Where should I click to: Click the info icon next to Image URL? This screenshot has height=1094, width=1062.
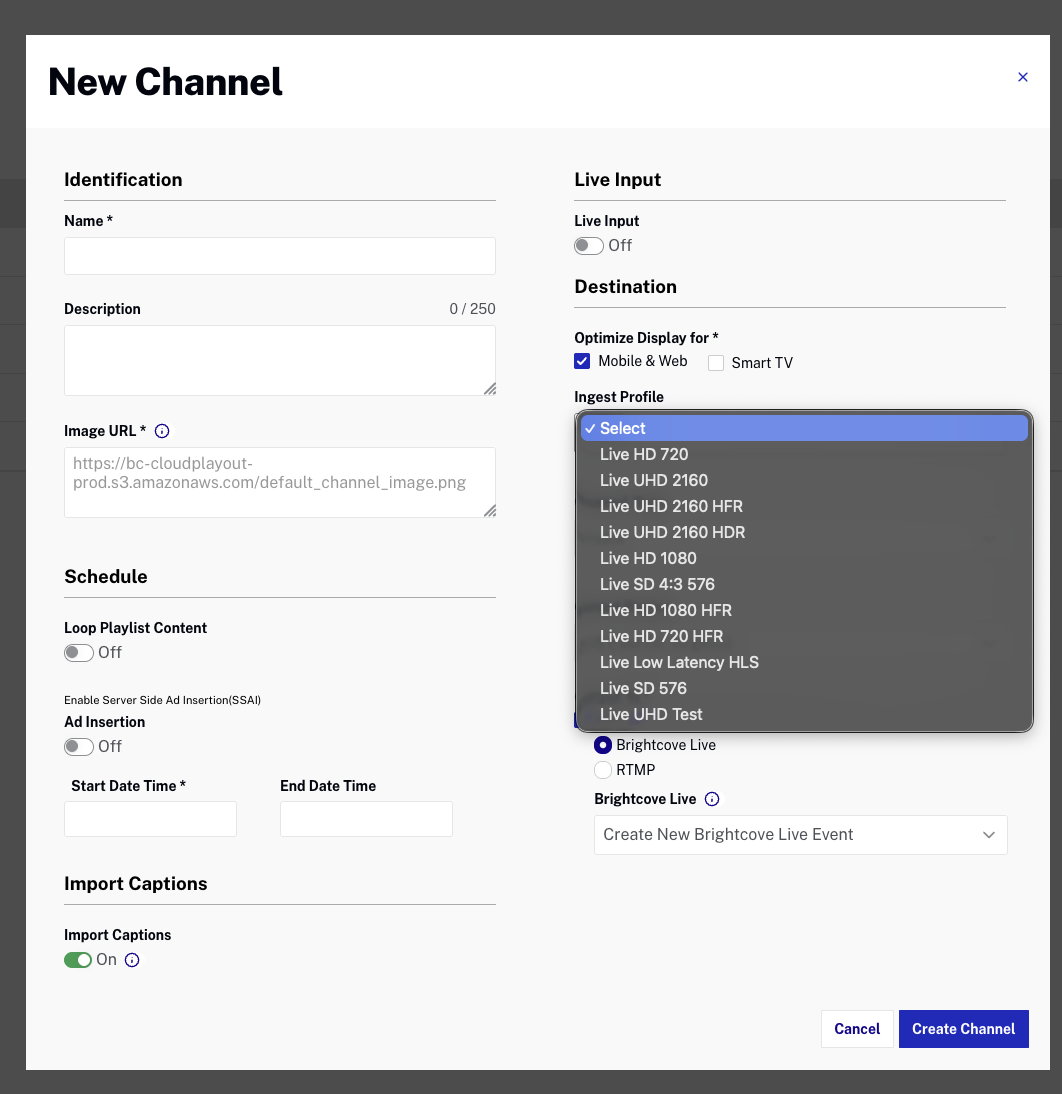click(x=162, y=431)
